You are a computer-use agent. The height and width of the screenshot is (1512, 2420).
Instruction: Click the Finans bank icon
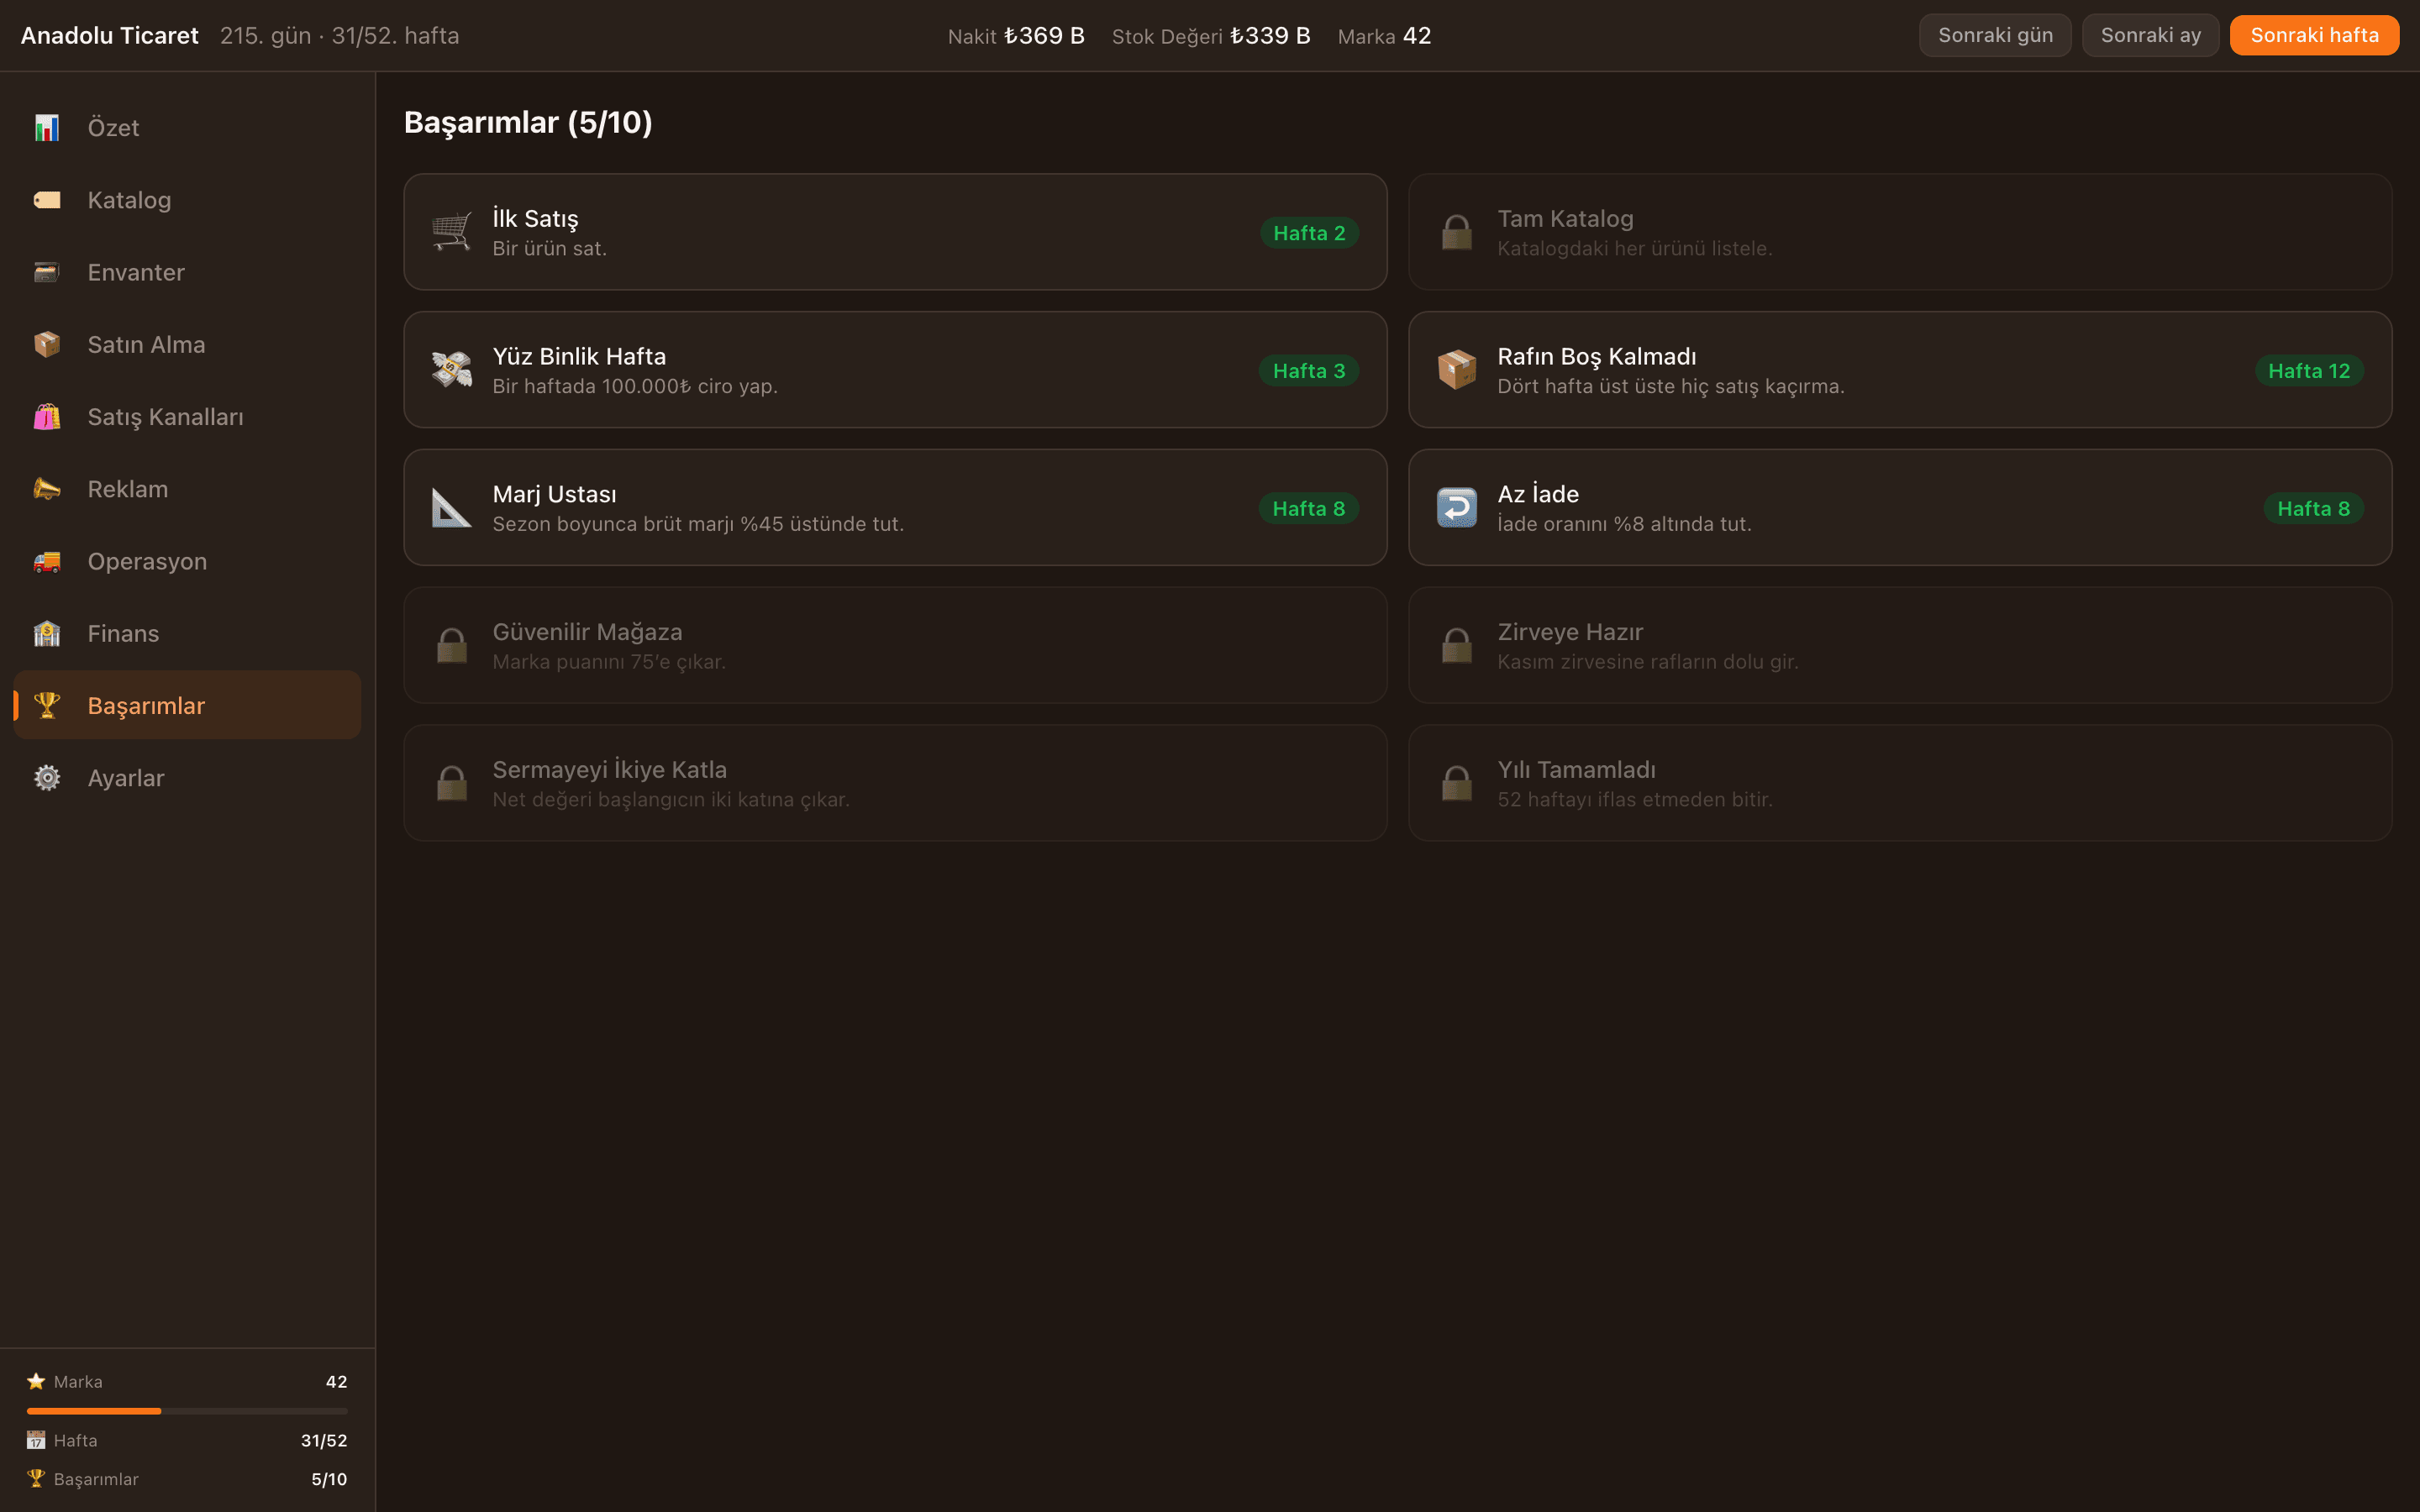tap(47, 633)
